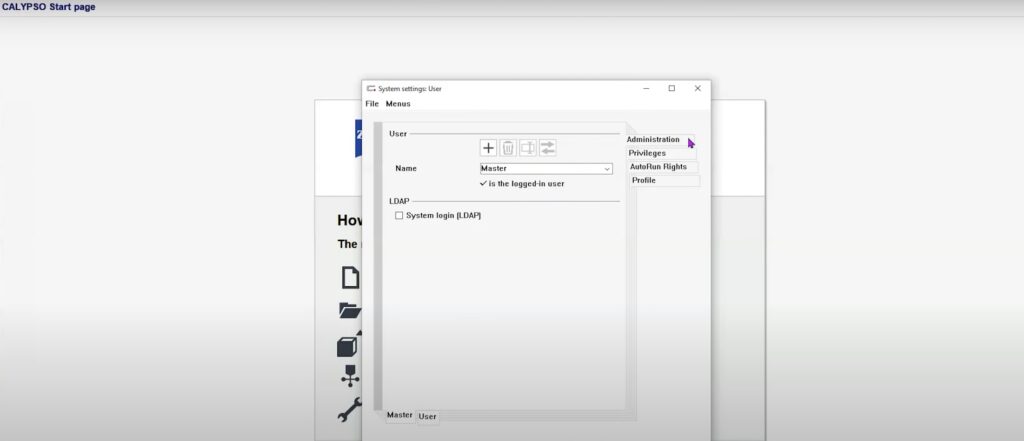1024x441 pixels.
Task: Click the rename user icon
Action: (528, 148)
